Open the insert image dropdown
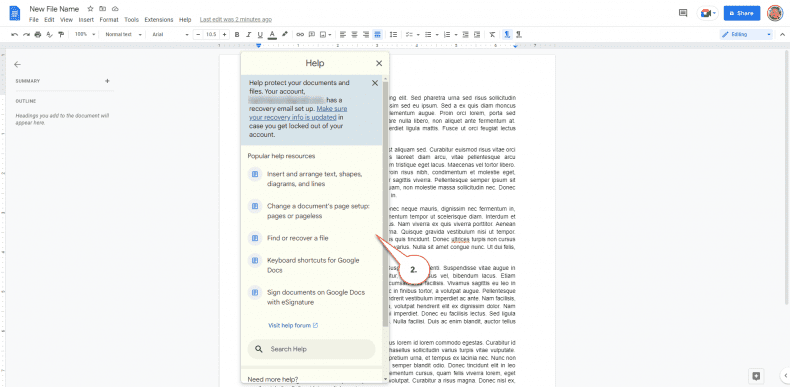Screen dimensions: 790x387 point(326,35)
